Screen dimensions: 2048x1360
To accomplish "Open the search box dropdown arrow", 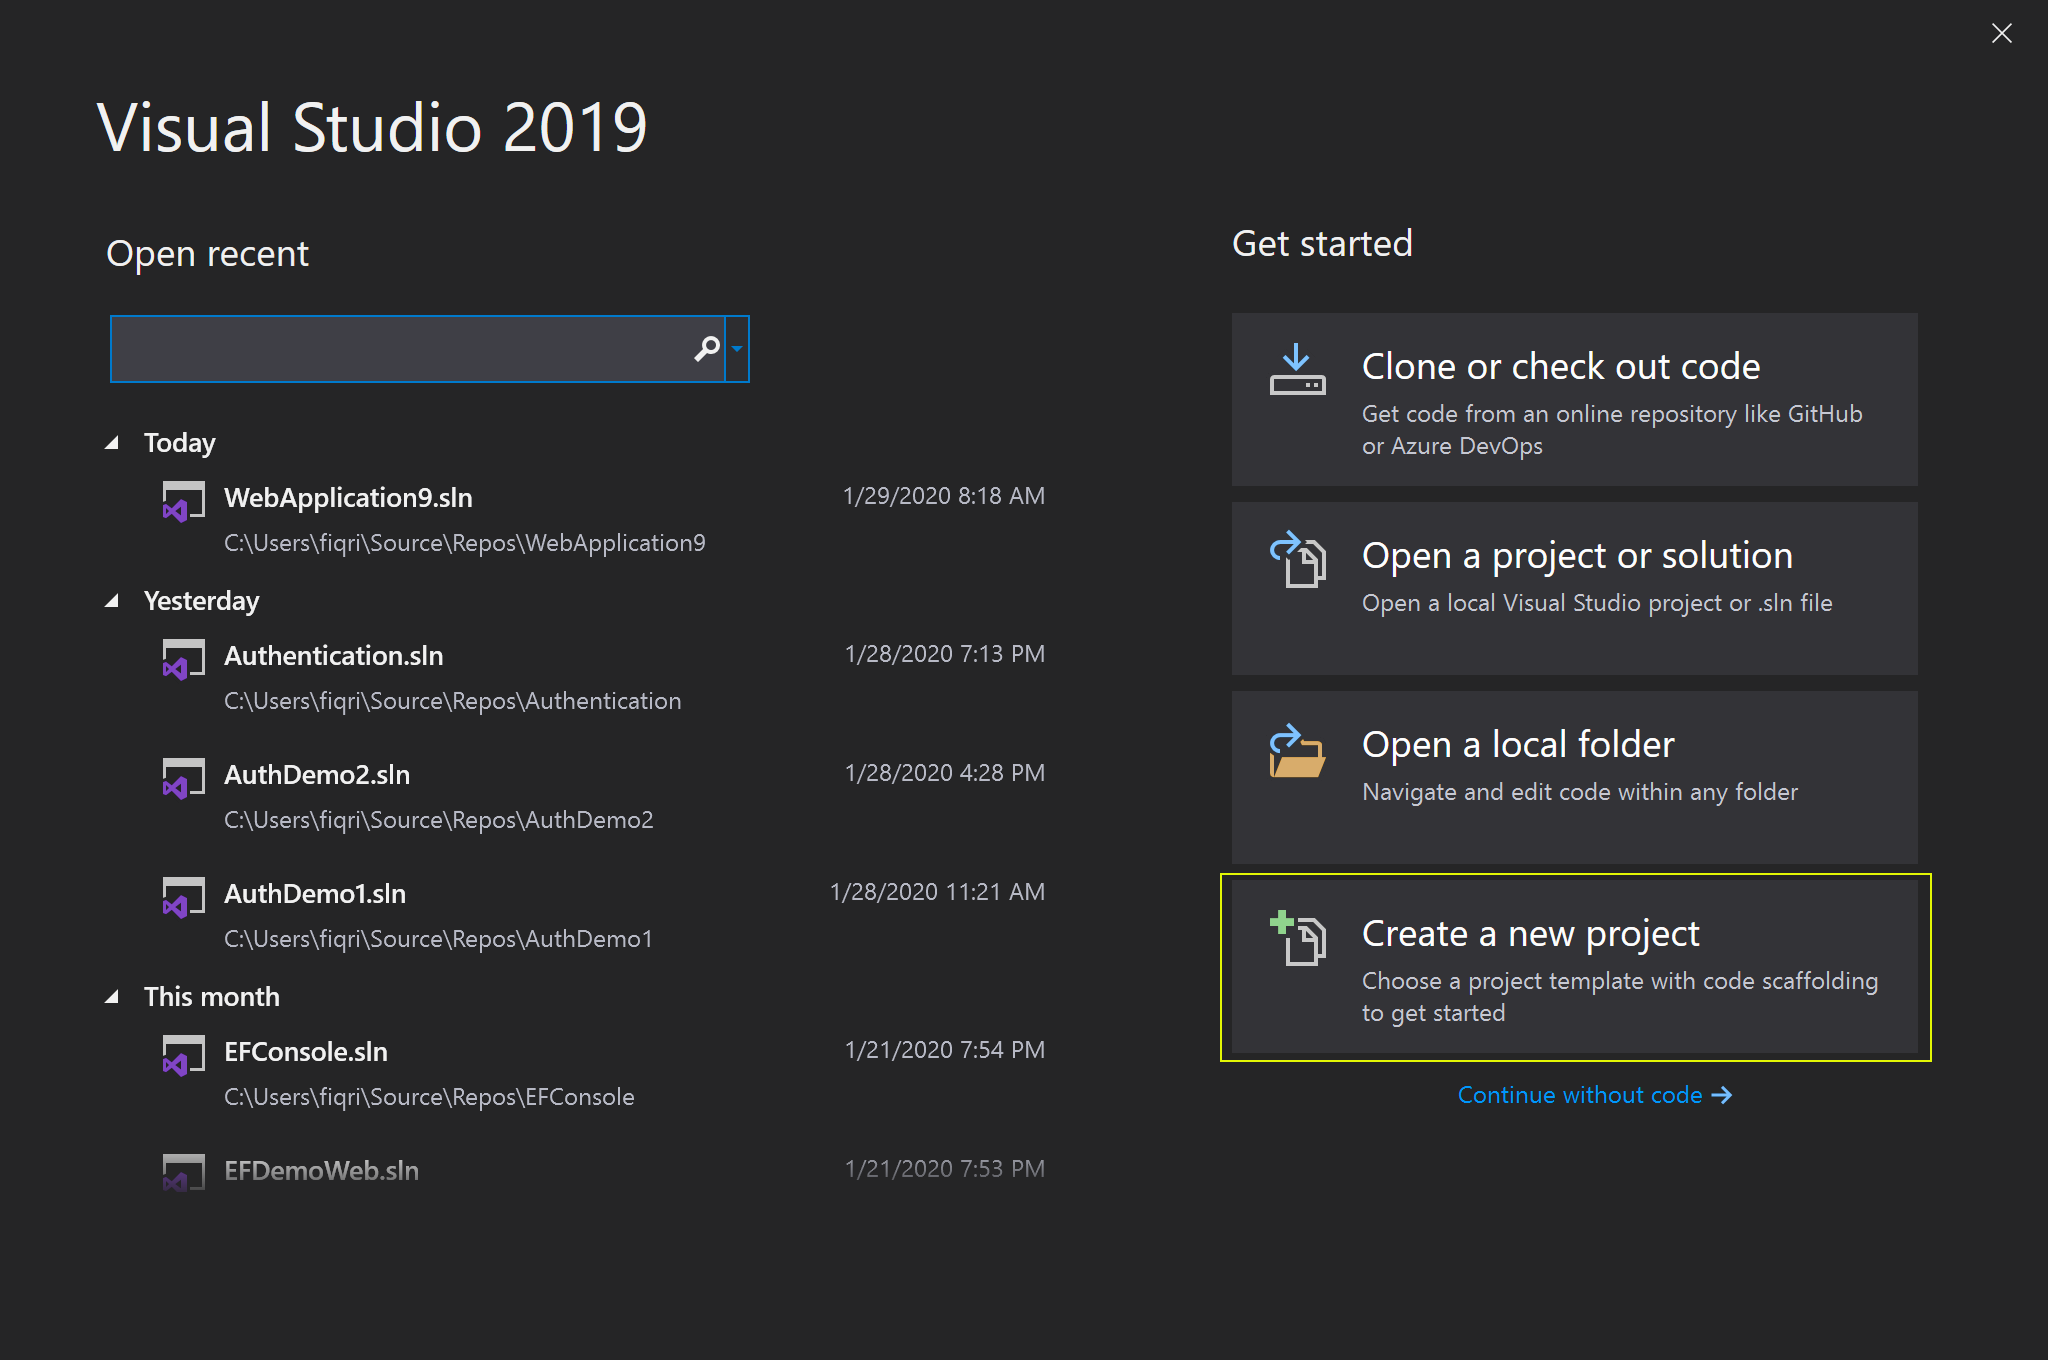I will (x=737, y=349).
